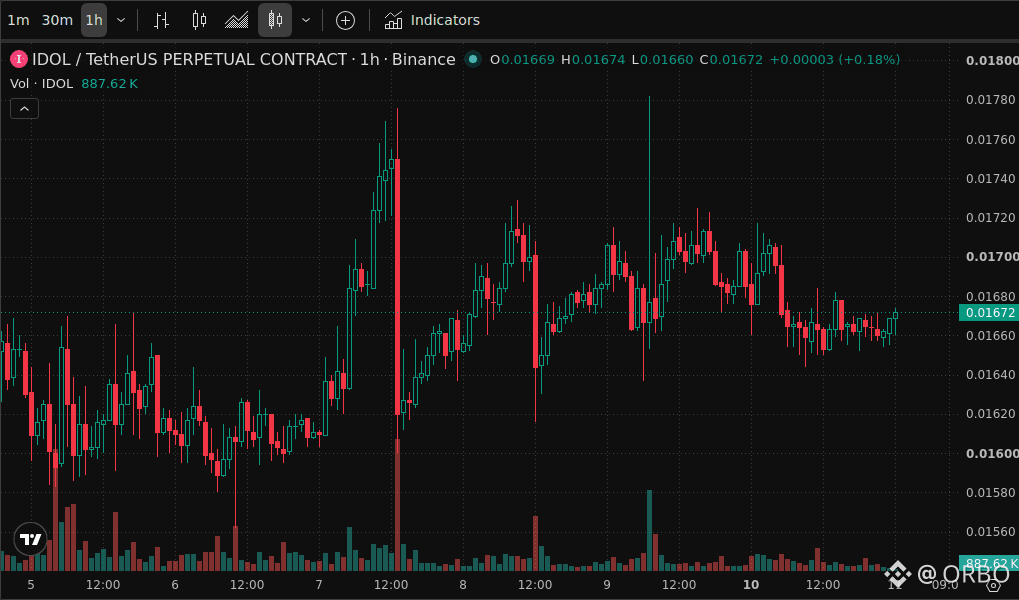Select the 1h timeframe button
Viewport: 1019px width, 600px height.
tap(94, 20)
